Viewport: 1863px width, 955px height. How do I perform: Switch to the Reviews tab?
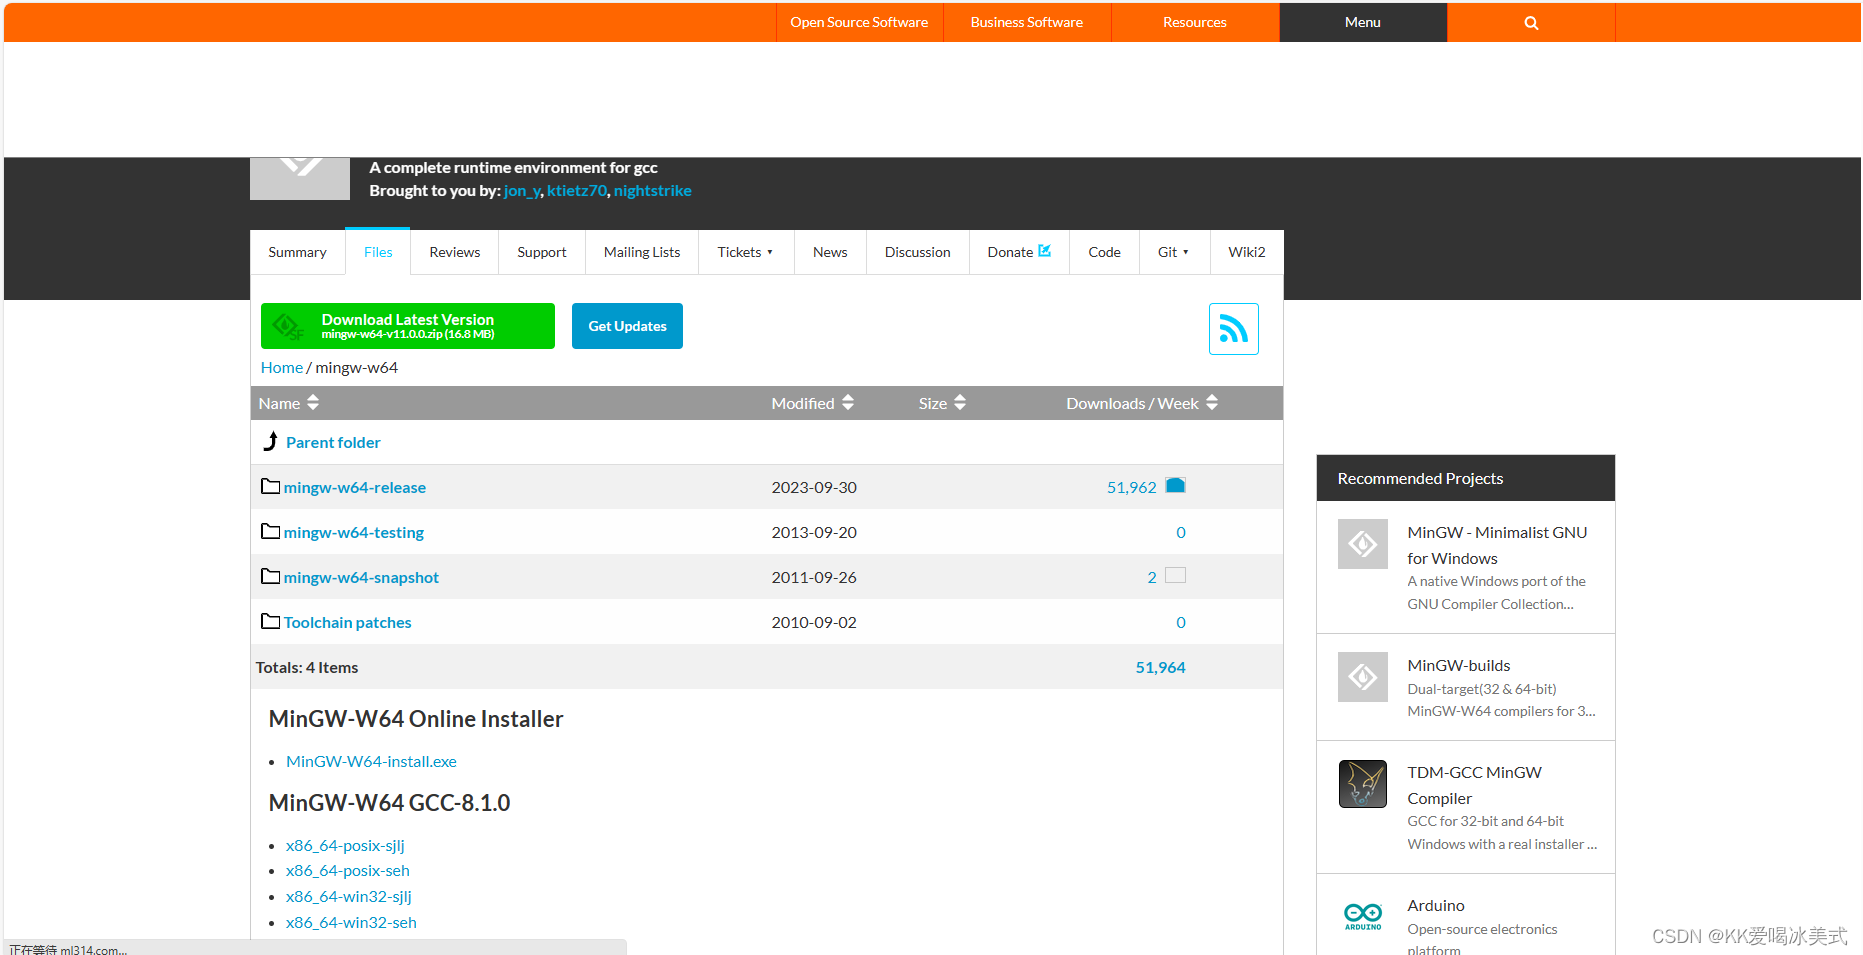click(455, 252)
